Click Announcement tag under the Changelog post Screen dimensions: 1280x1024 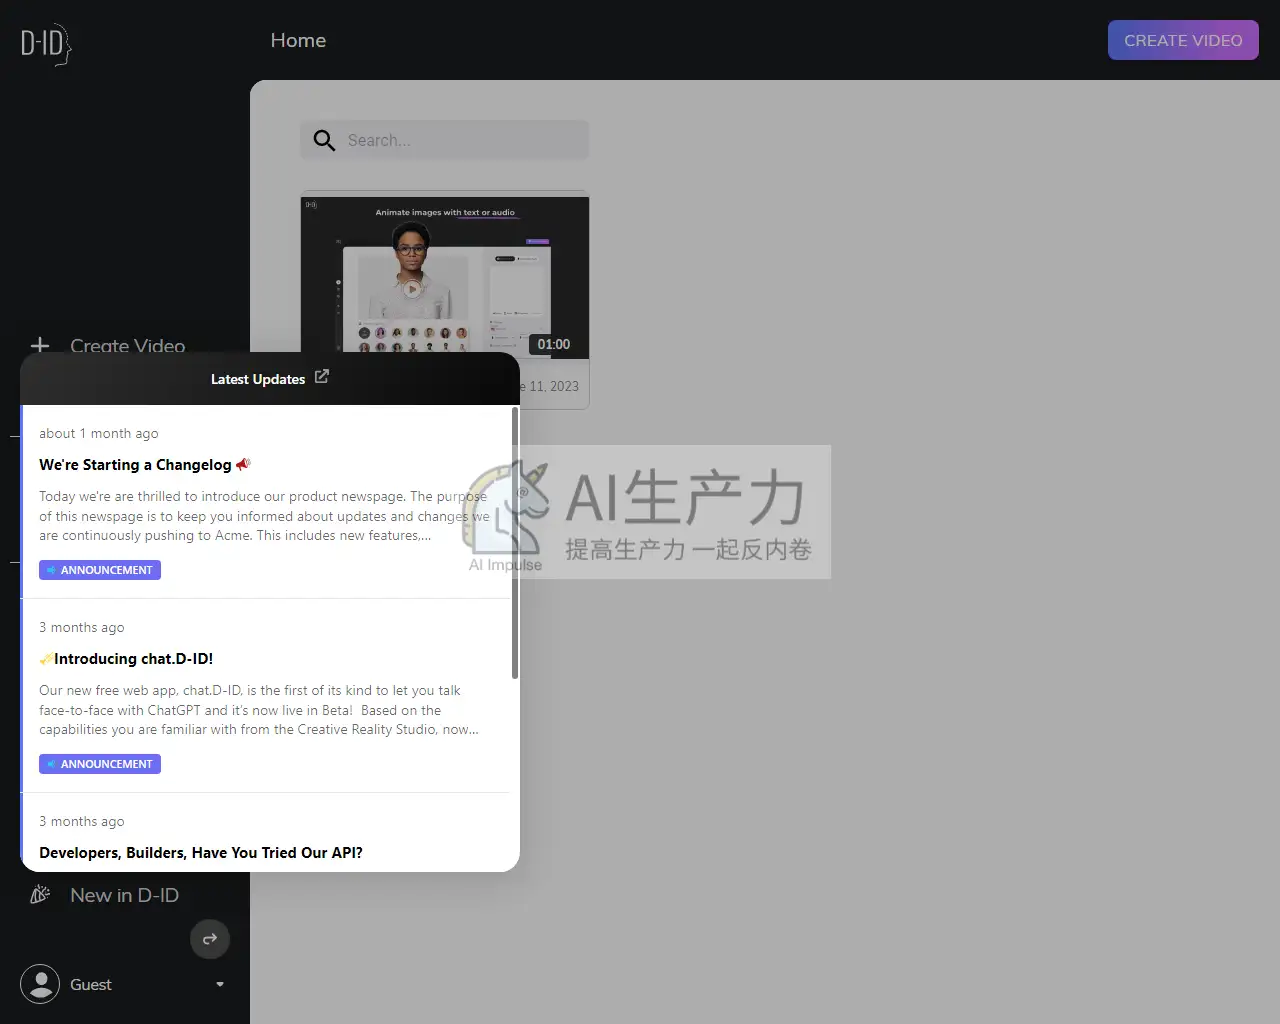(100, 570)
